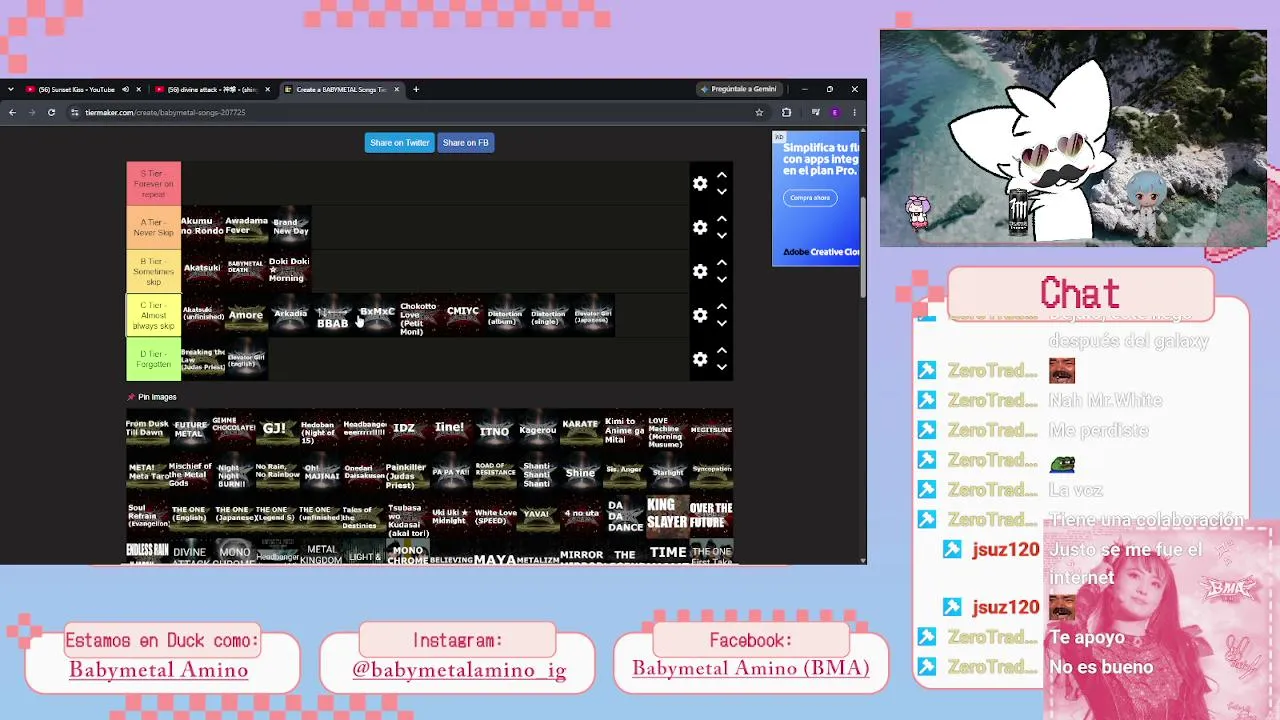The height and width of the screenshot is (720, 1280).
Task: Select the Brand New Day song tile
Action: 290,226
